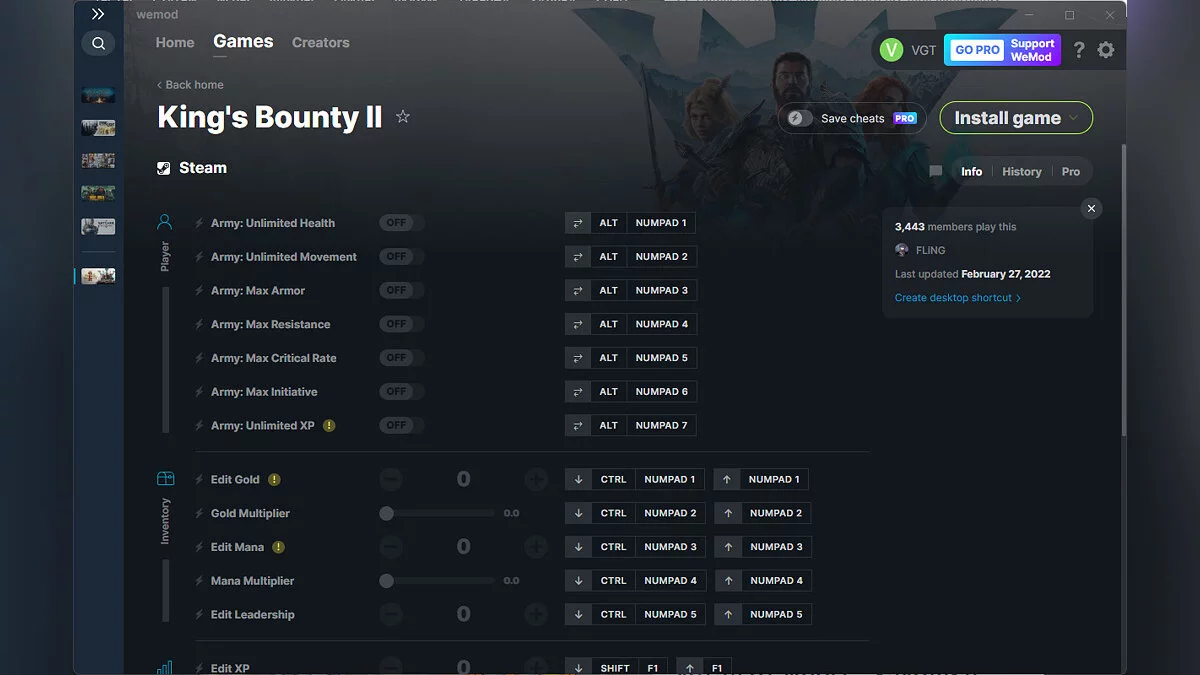1200x675 pixels.
Task: Click the ALT key for Army: Max Resistance
Action: (609, 324)
